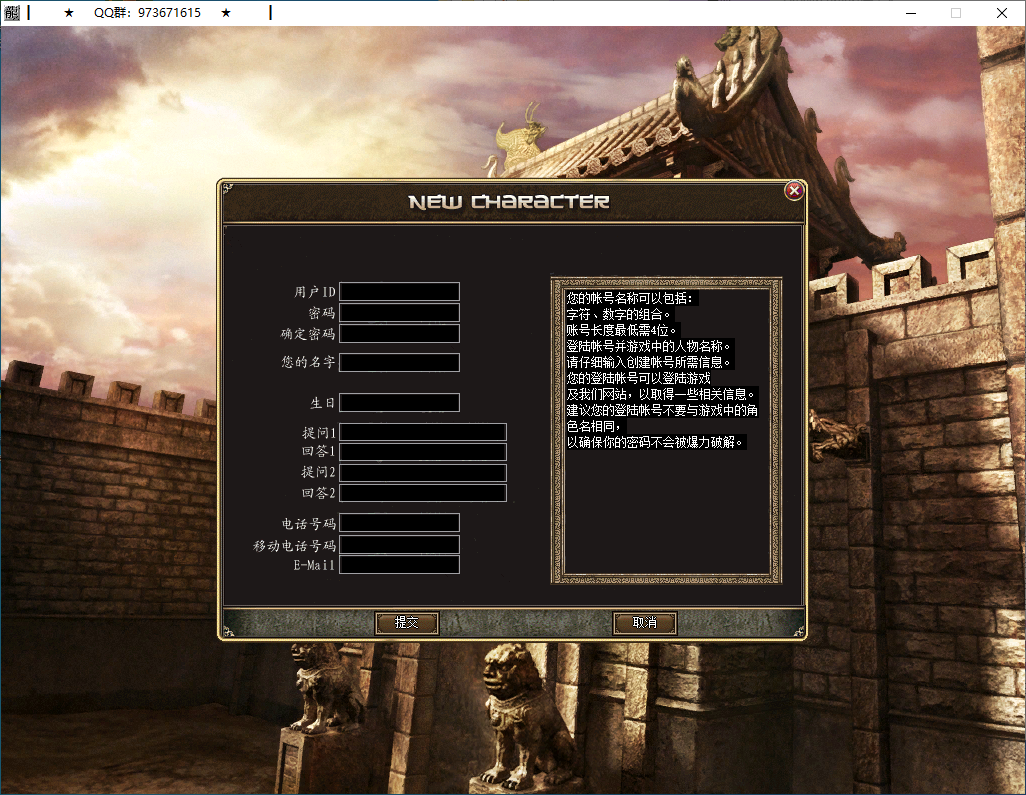The width and height of the screenshot is (1026, 795).
Task: Click the 提问1 first question field
Action: [422, 431]
